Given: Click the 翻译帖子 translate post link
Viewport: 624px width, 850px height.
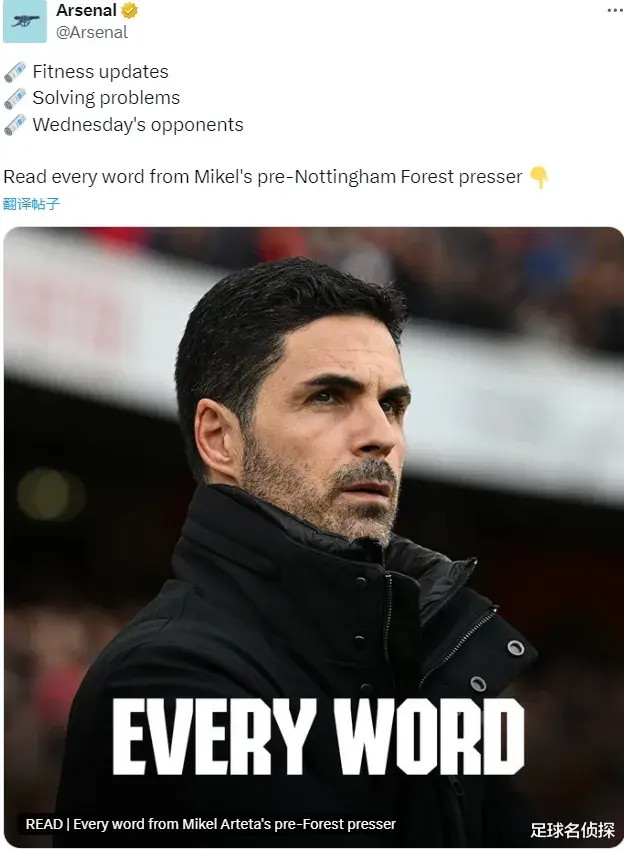Looking at the screenshot, I should pos(31,204).
